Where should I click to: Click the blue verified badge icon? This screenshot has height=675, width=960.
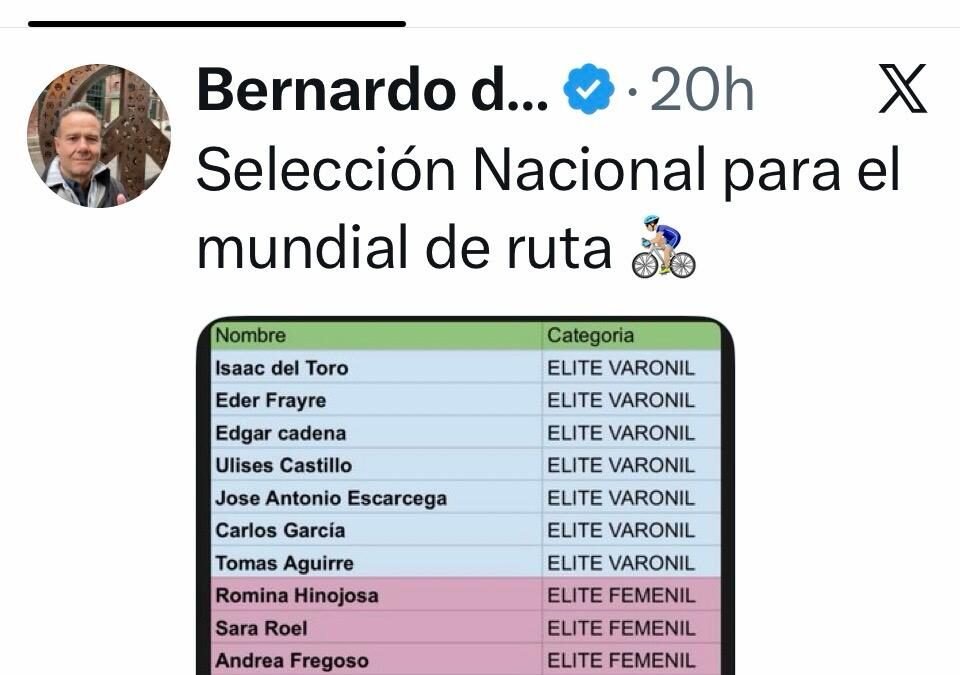click(588, 89)
